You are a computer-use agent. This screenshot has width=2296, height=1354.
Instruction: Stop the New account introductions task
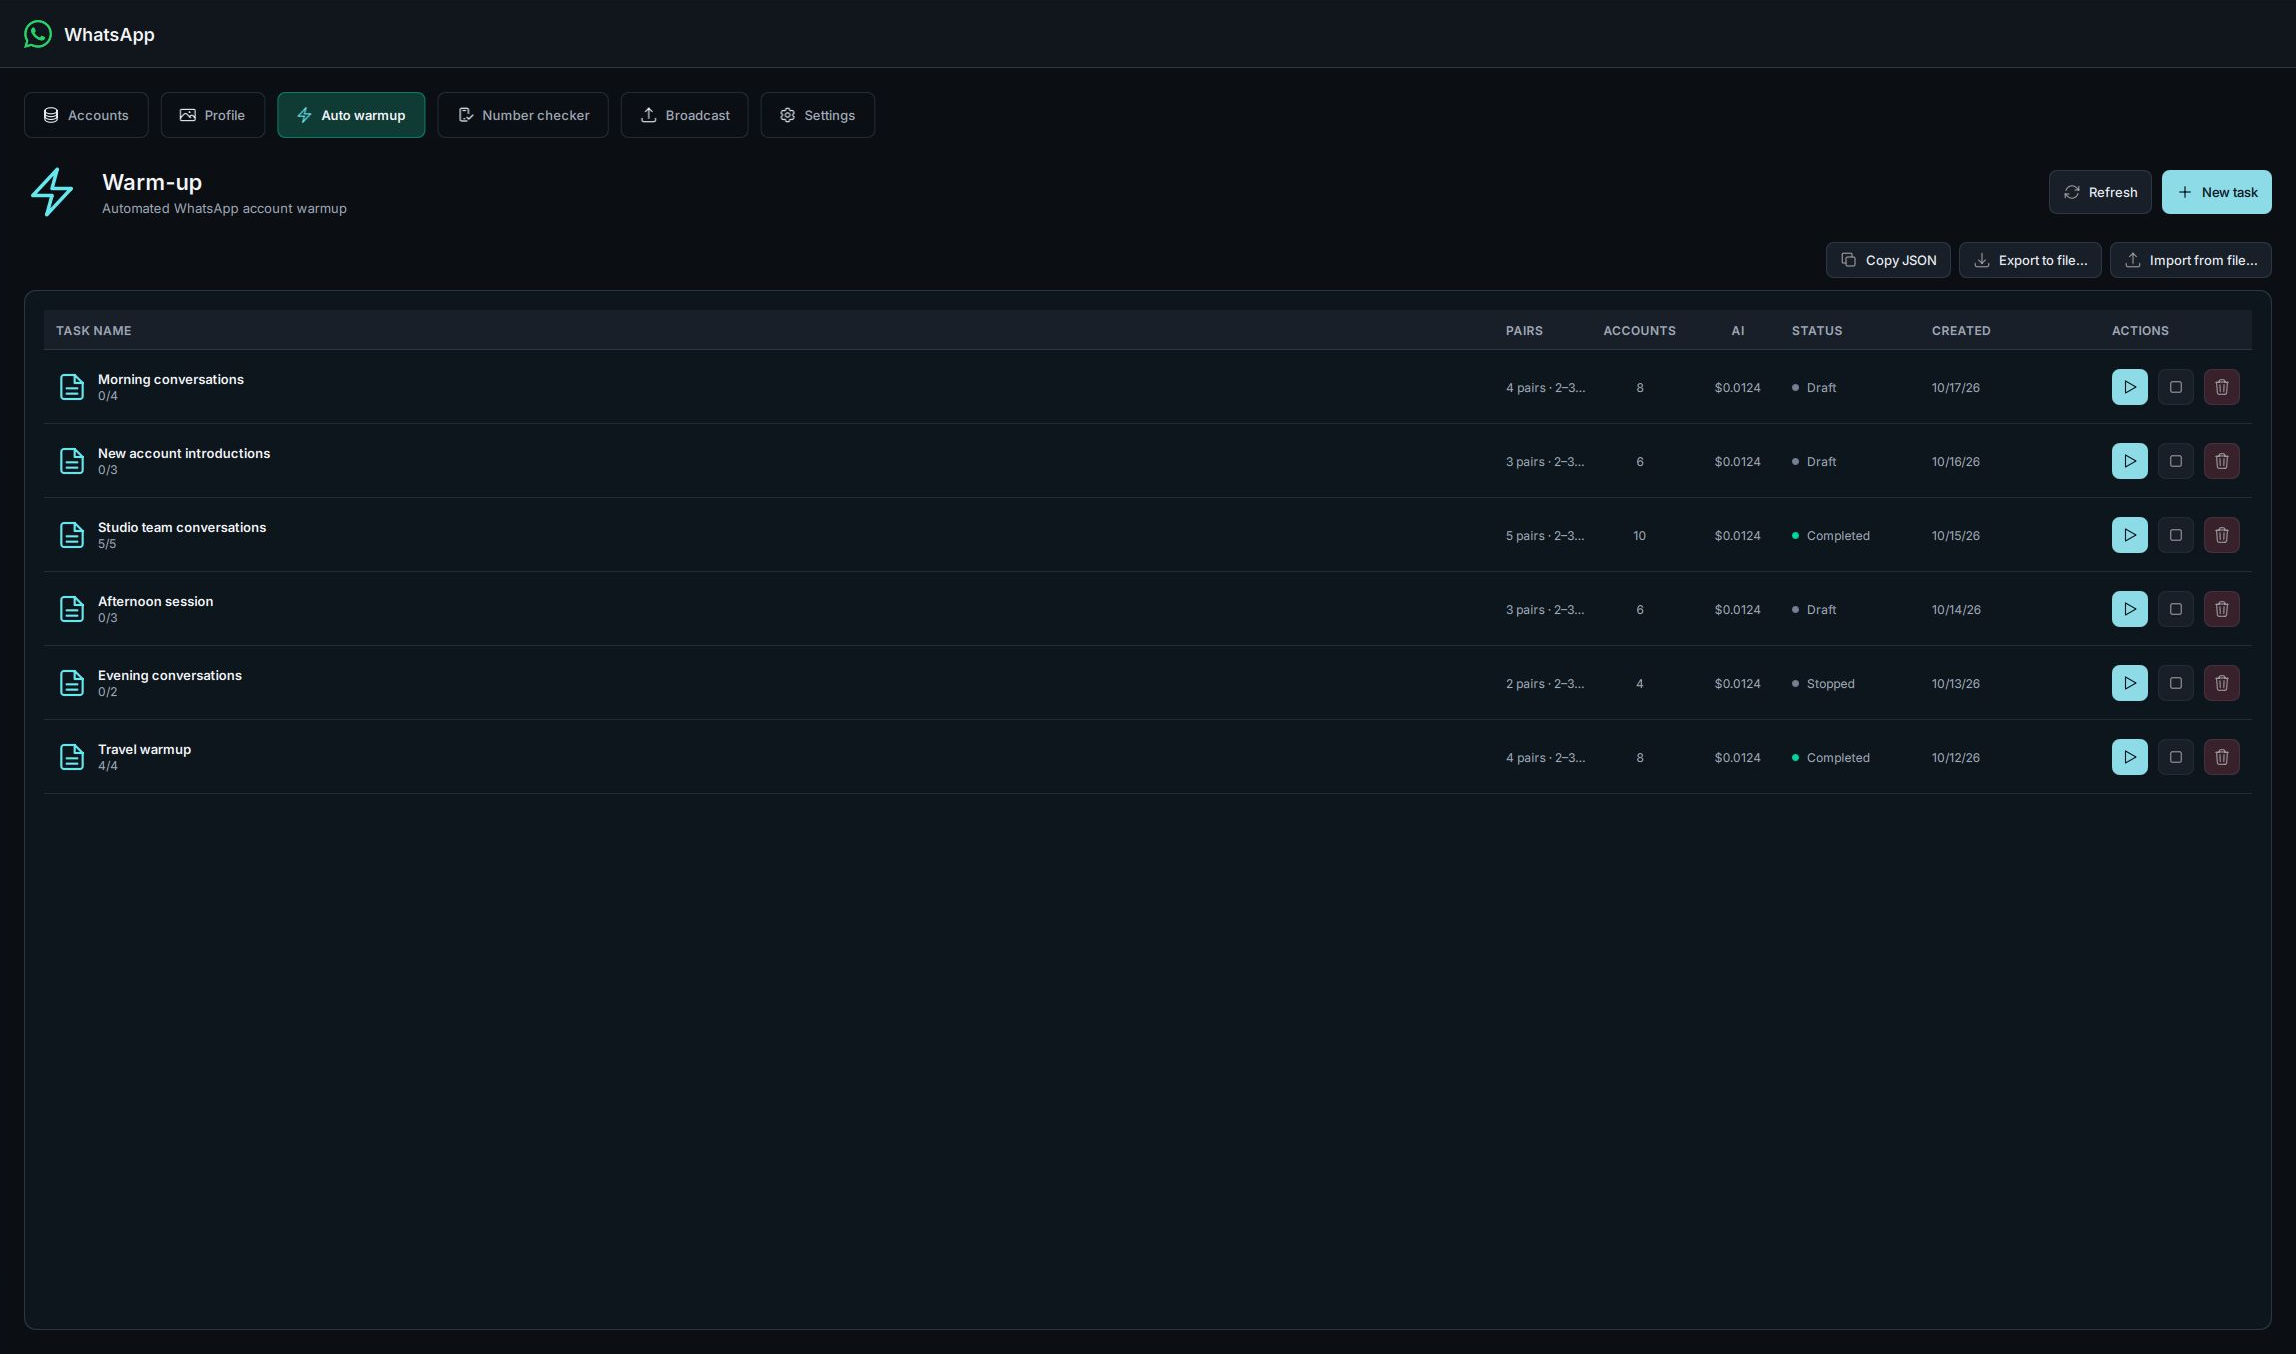point(2175,461)
